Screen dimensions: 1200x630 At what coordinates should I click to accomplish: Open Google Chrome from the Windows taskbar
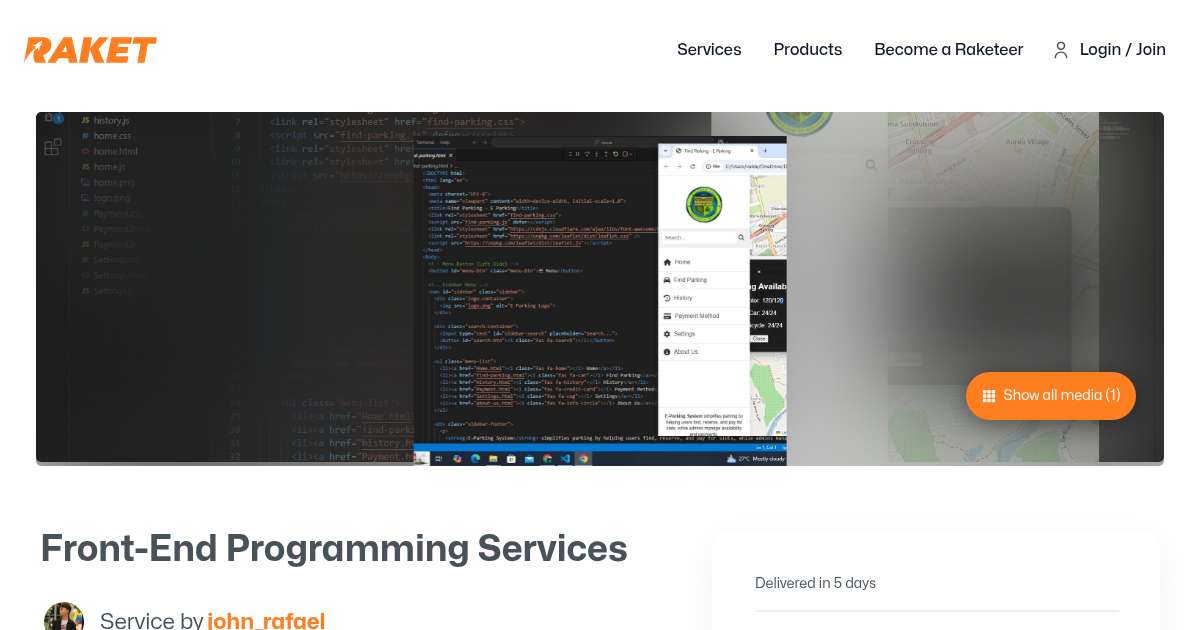tap(548, 460)
